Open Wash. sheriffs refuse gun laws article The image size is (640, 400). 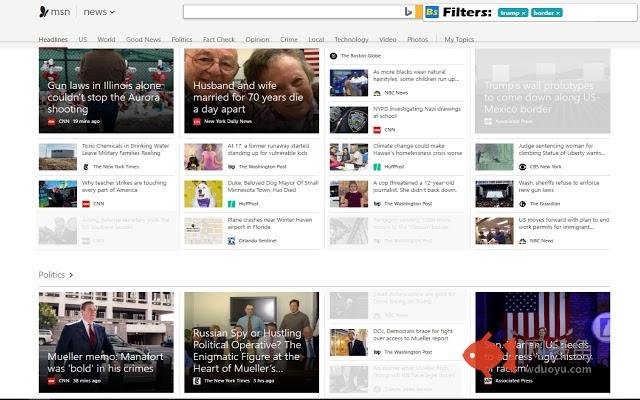pyautogui.click(x=559, y=186)
